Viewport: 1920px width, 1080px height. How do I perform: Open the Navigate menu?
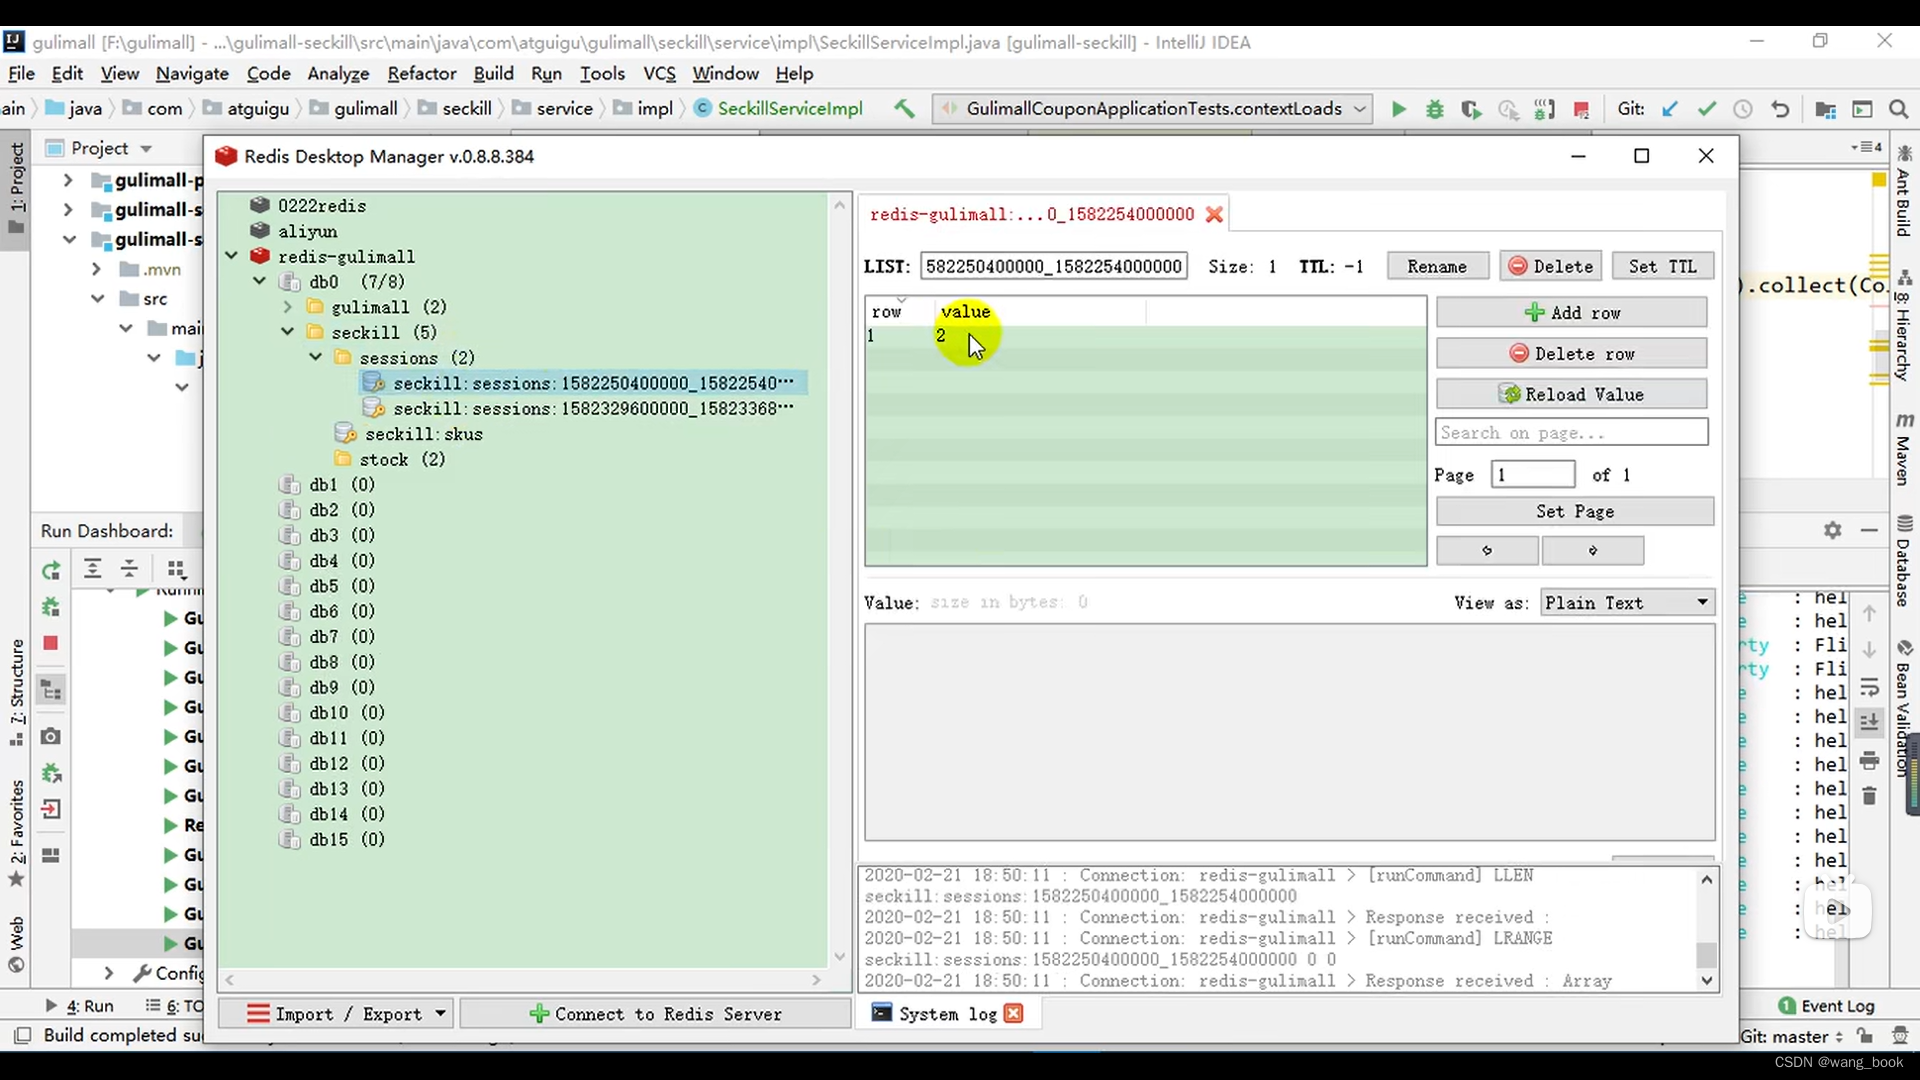click(x=192, y=73)
